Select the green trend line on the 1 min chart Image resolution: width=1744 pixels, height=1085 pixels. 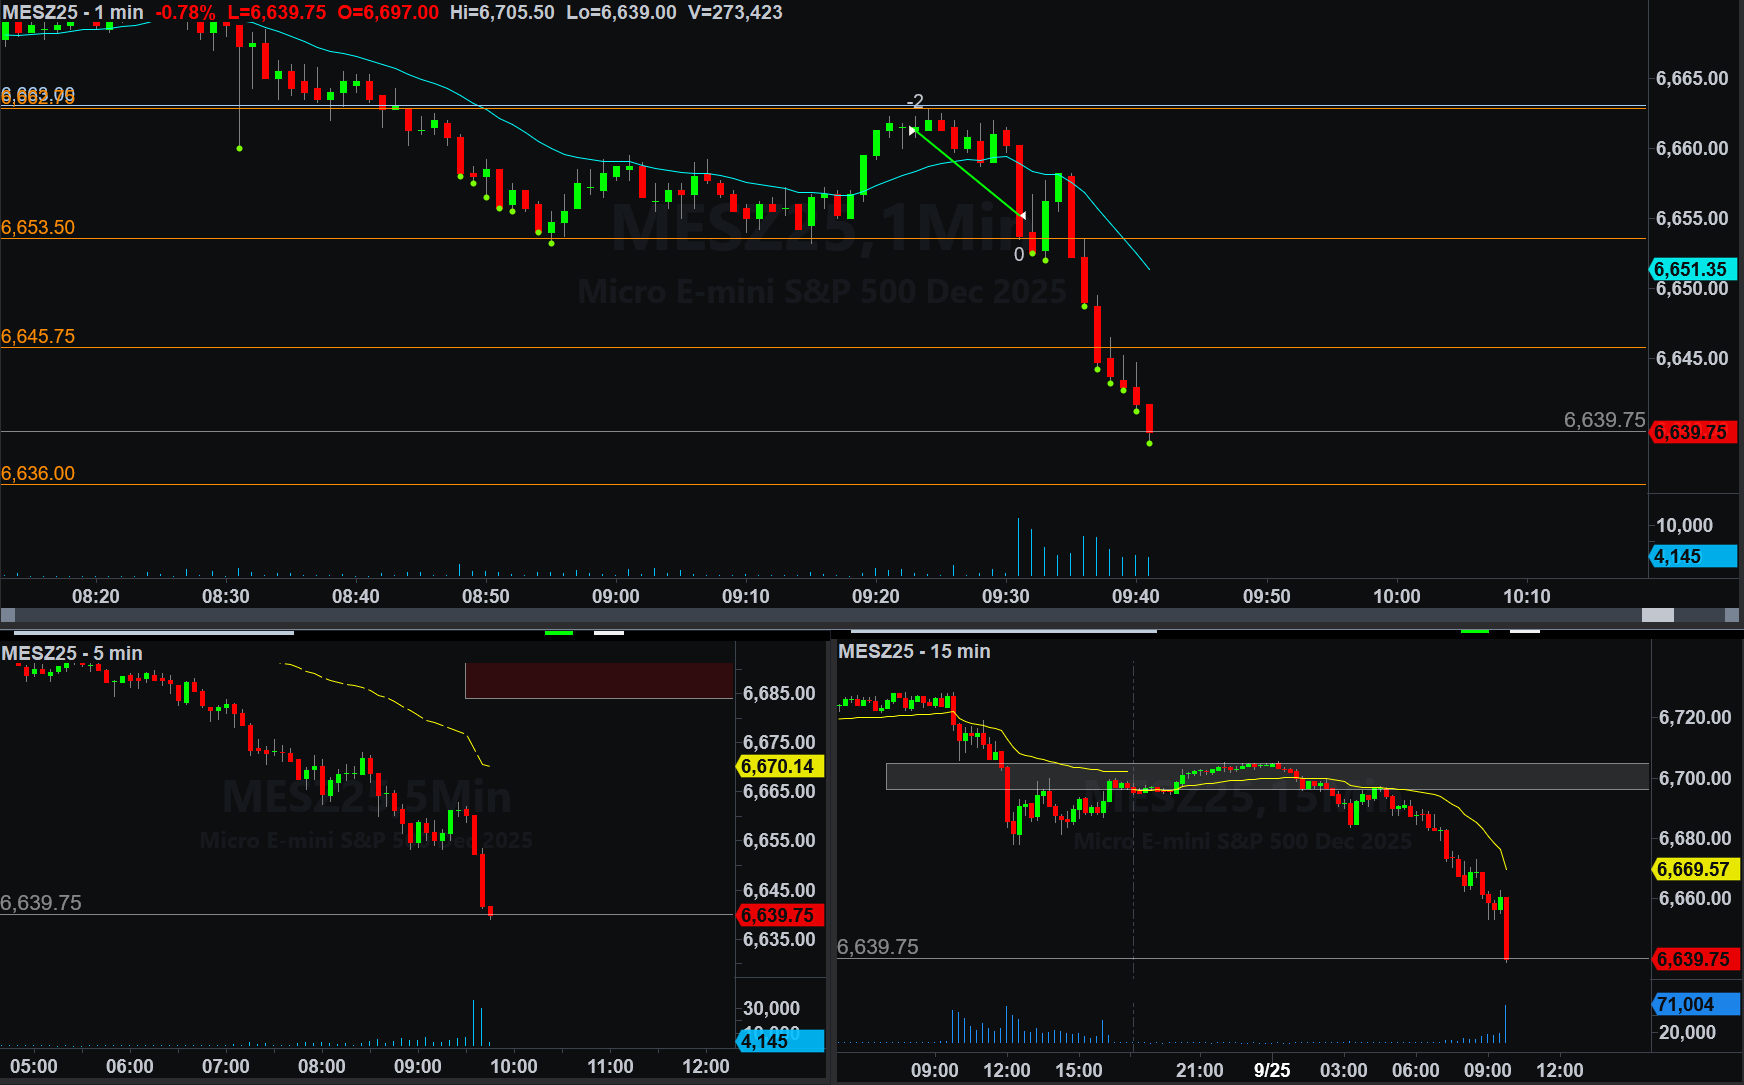click(x=968, y=172)
